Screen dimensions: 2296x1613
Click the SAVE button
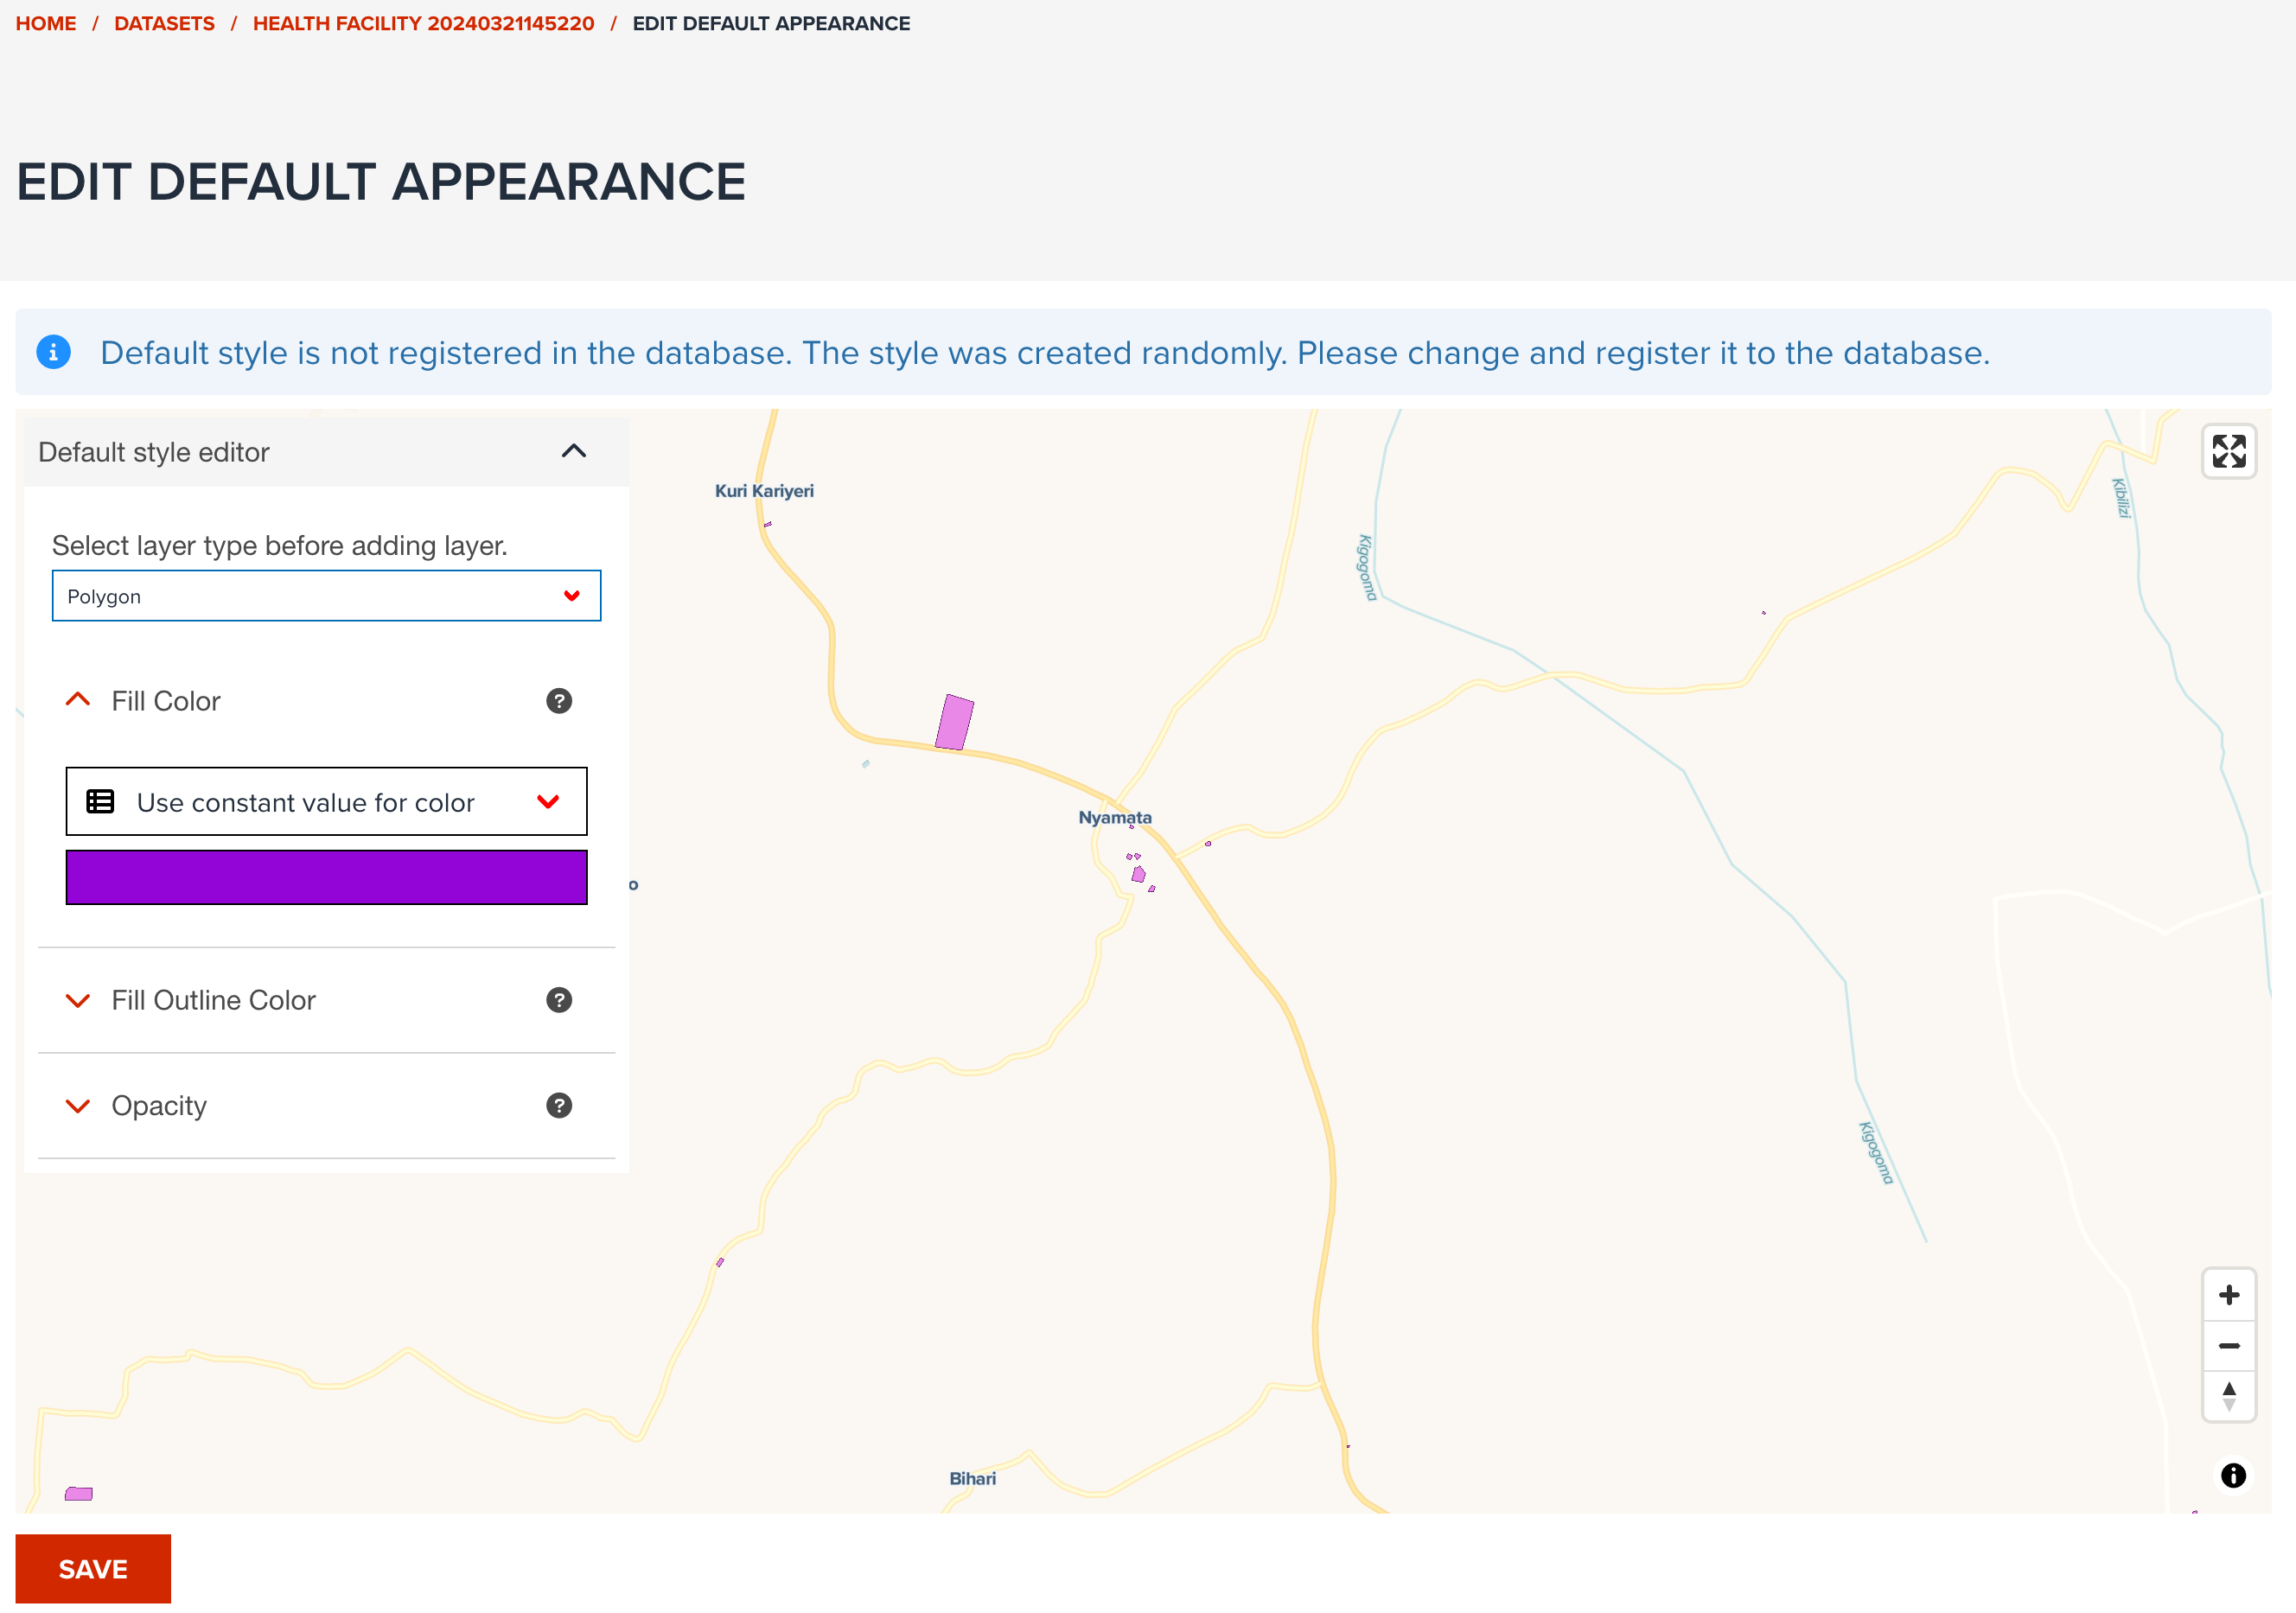pyautogui.click(x=93, y=1568)
